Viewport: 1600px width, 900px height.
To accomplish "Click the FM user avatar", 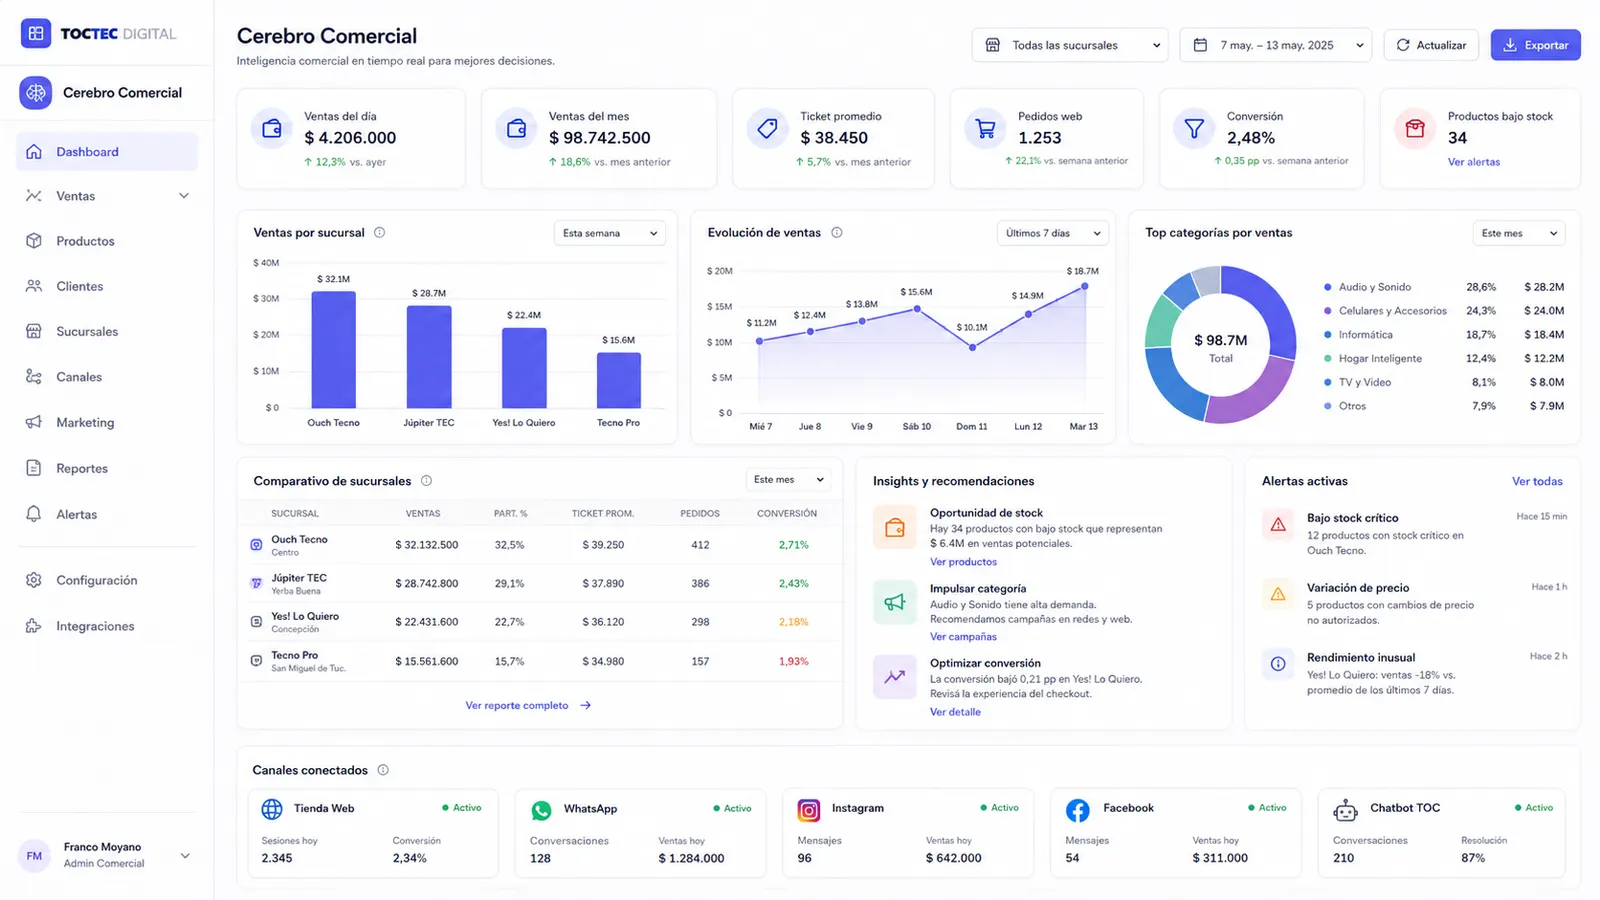I will coord(34,856).
